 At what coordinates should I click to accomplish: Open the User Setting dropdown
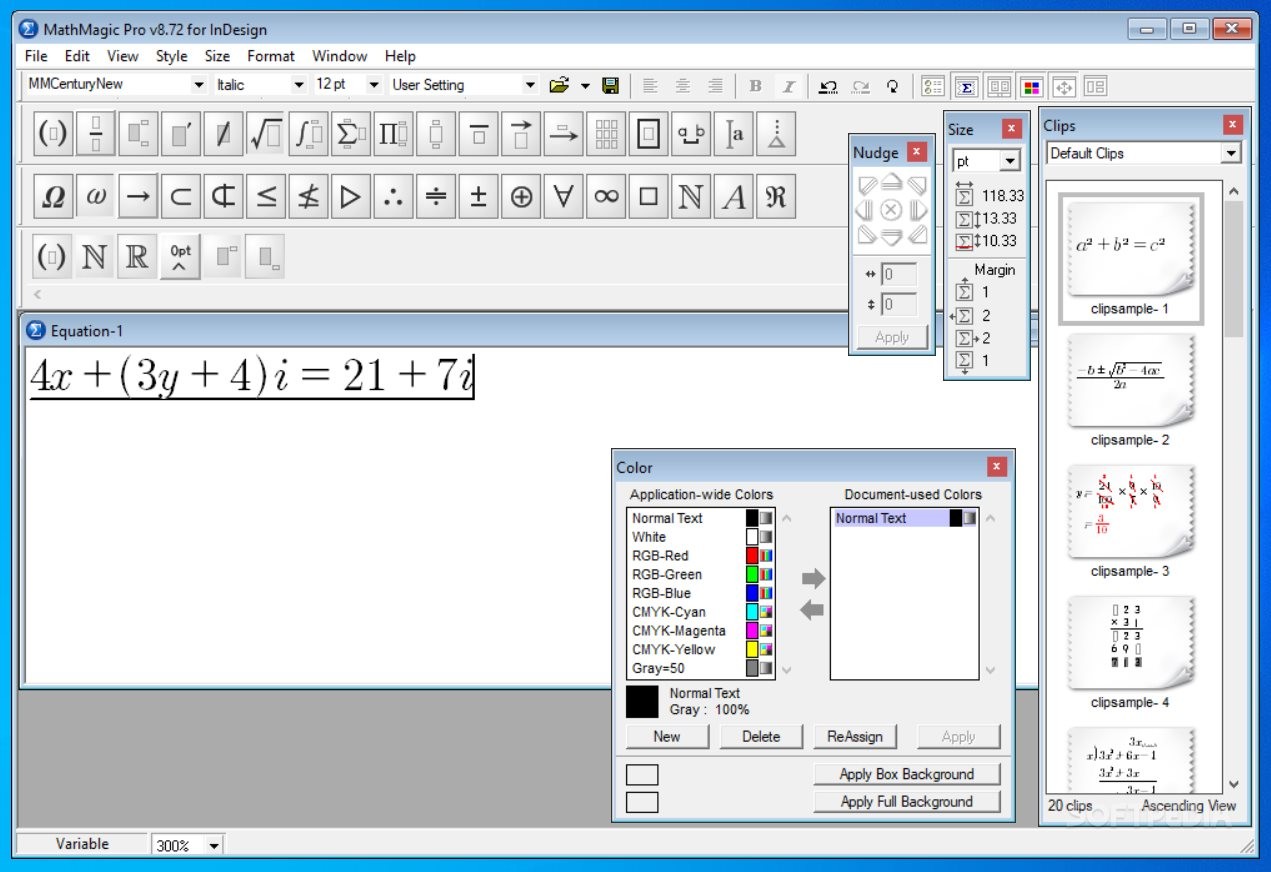[530, 85]
